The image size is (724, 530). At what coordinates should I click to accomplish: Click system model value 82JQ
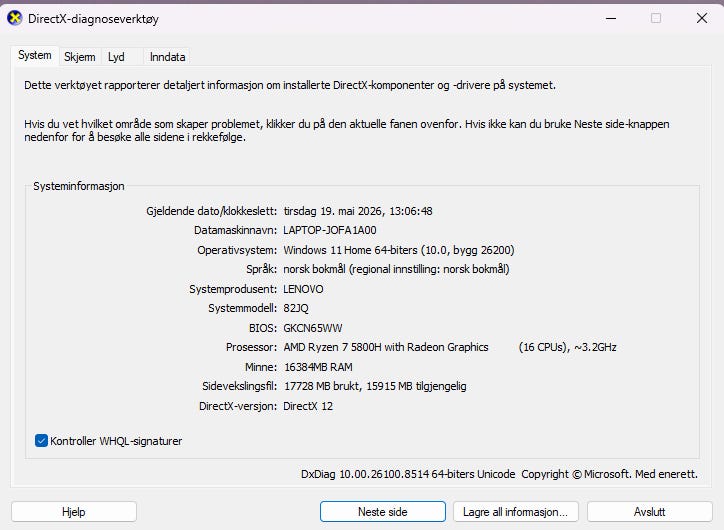pos(296,308)
